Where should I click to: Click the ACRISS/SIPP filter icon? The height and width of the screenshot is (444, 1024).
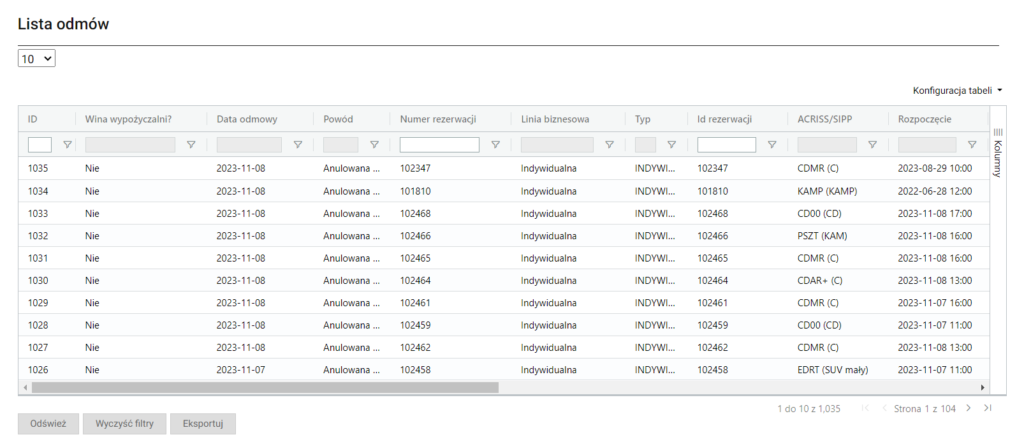click(872, 145)
